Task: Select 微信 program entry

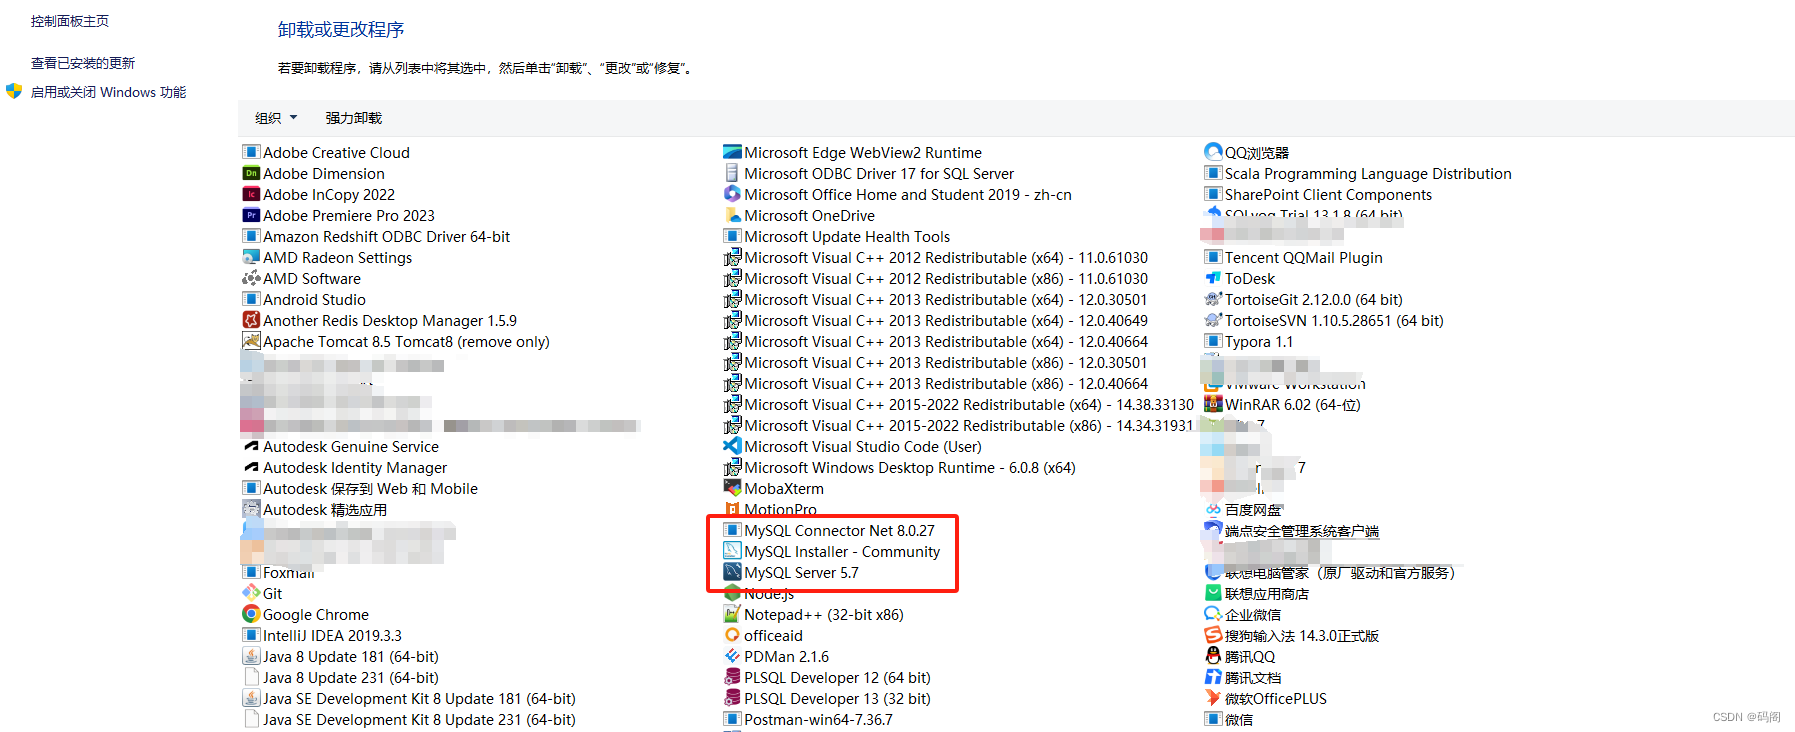Action: [x=1229, y=719]
